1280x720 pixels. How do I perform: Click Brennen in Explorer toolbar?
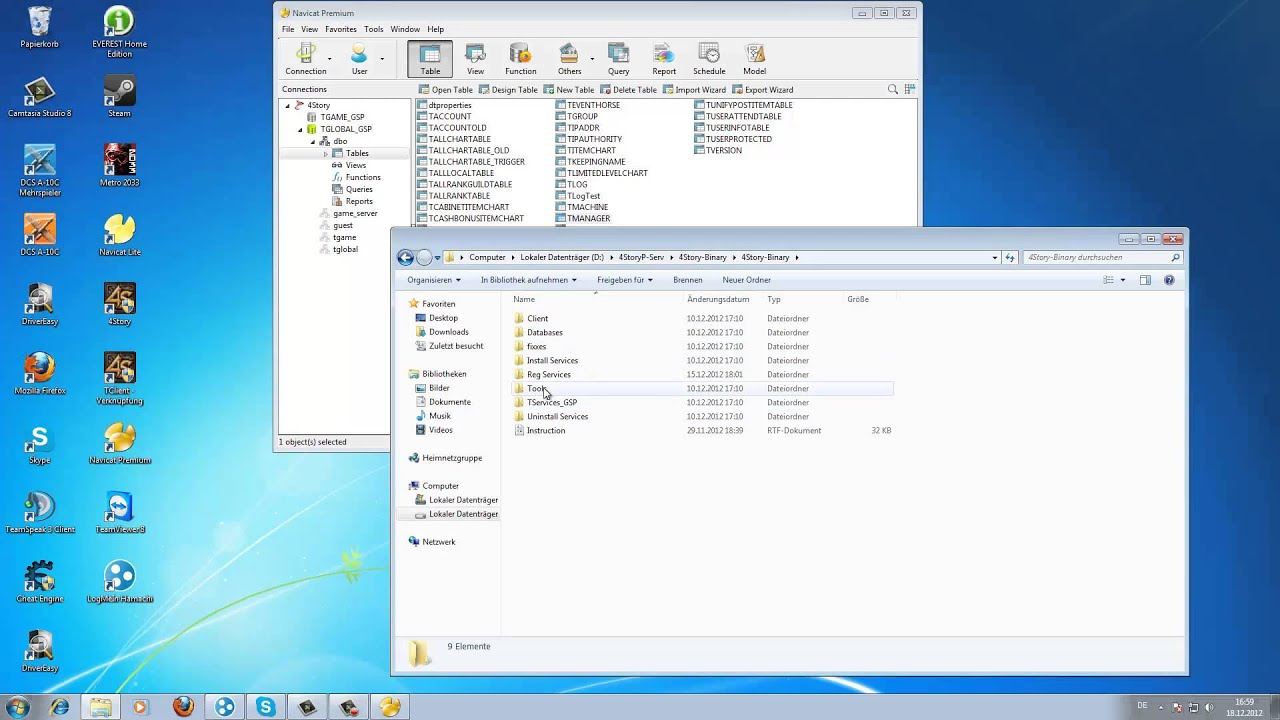click(x=688, y=280)
